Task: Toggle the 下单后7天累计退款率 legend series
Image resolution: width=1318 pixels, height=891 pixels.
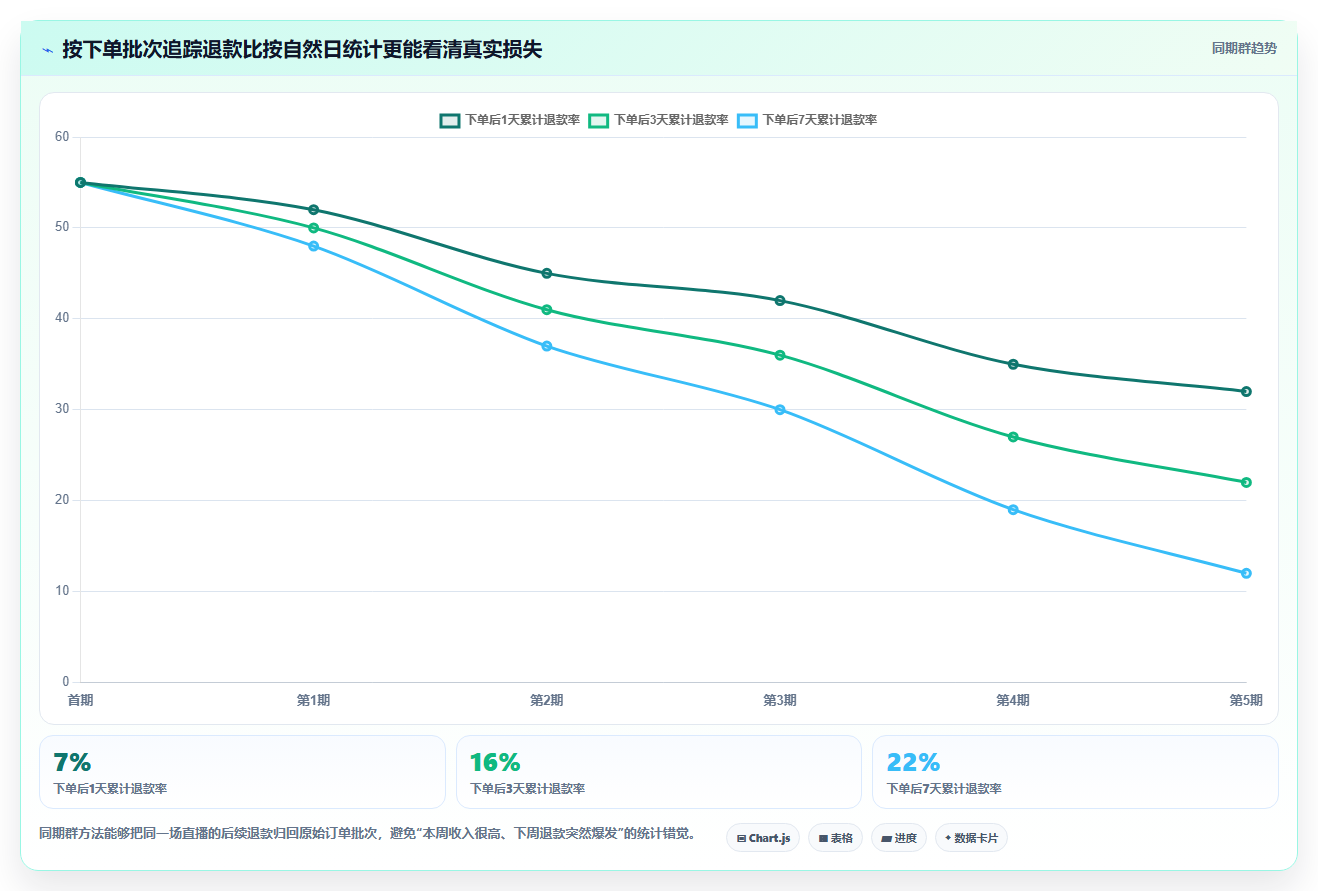Action: coord(807,120)
